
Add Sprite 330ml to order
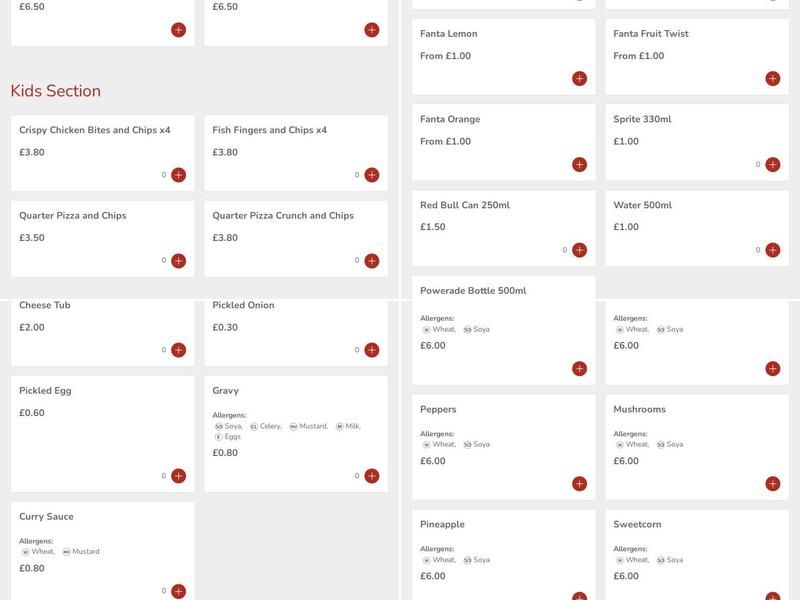coord(772,165)
